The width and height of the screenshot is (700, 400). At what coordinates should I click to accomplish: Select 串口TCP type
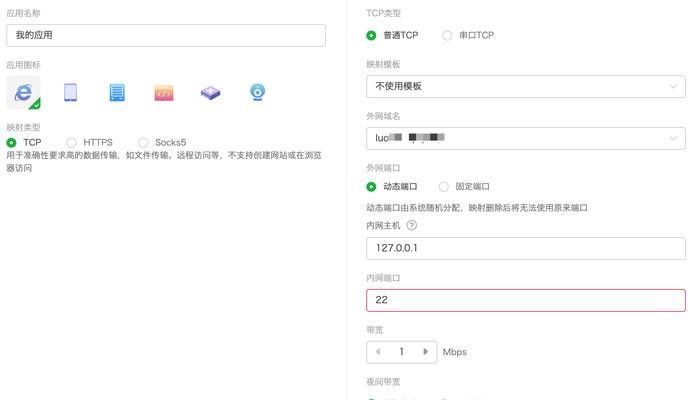click(x=447, y=35)
